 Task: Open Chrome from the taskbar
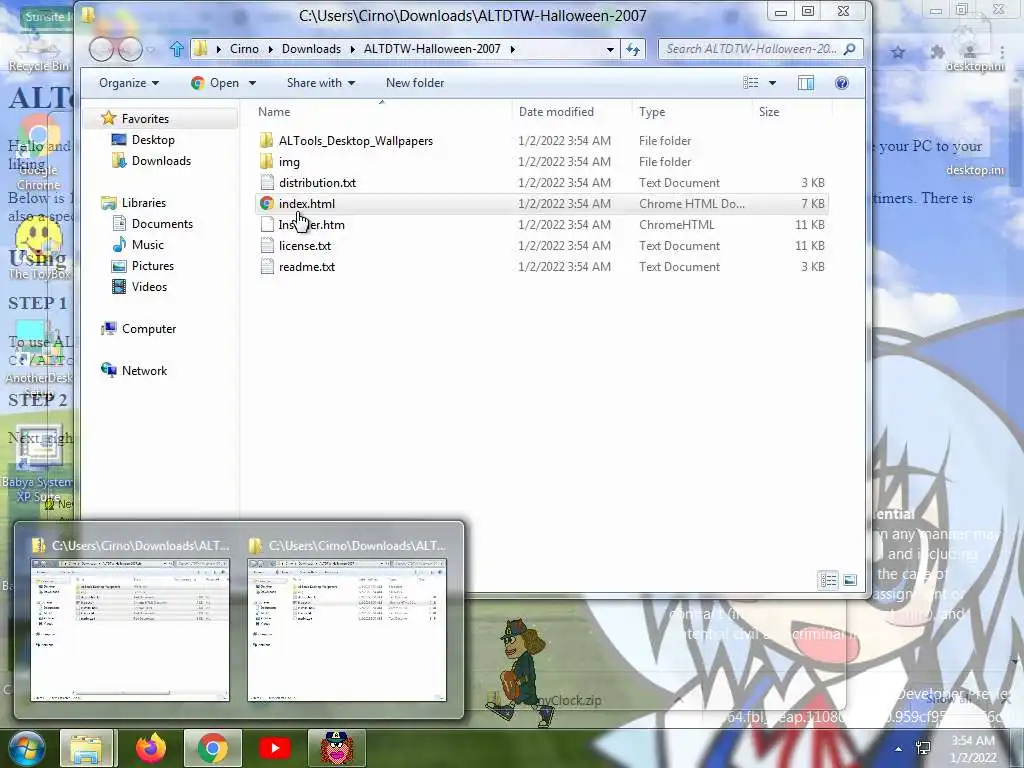pyautogui.click(x=213, y=748)
